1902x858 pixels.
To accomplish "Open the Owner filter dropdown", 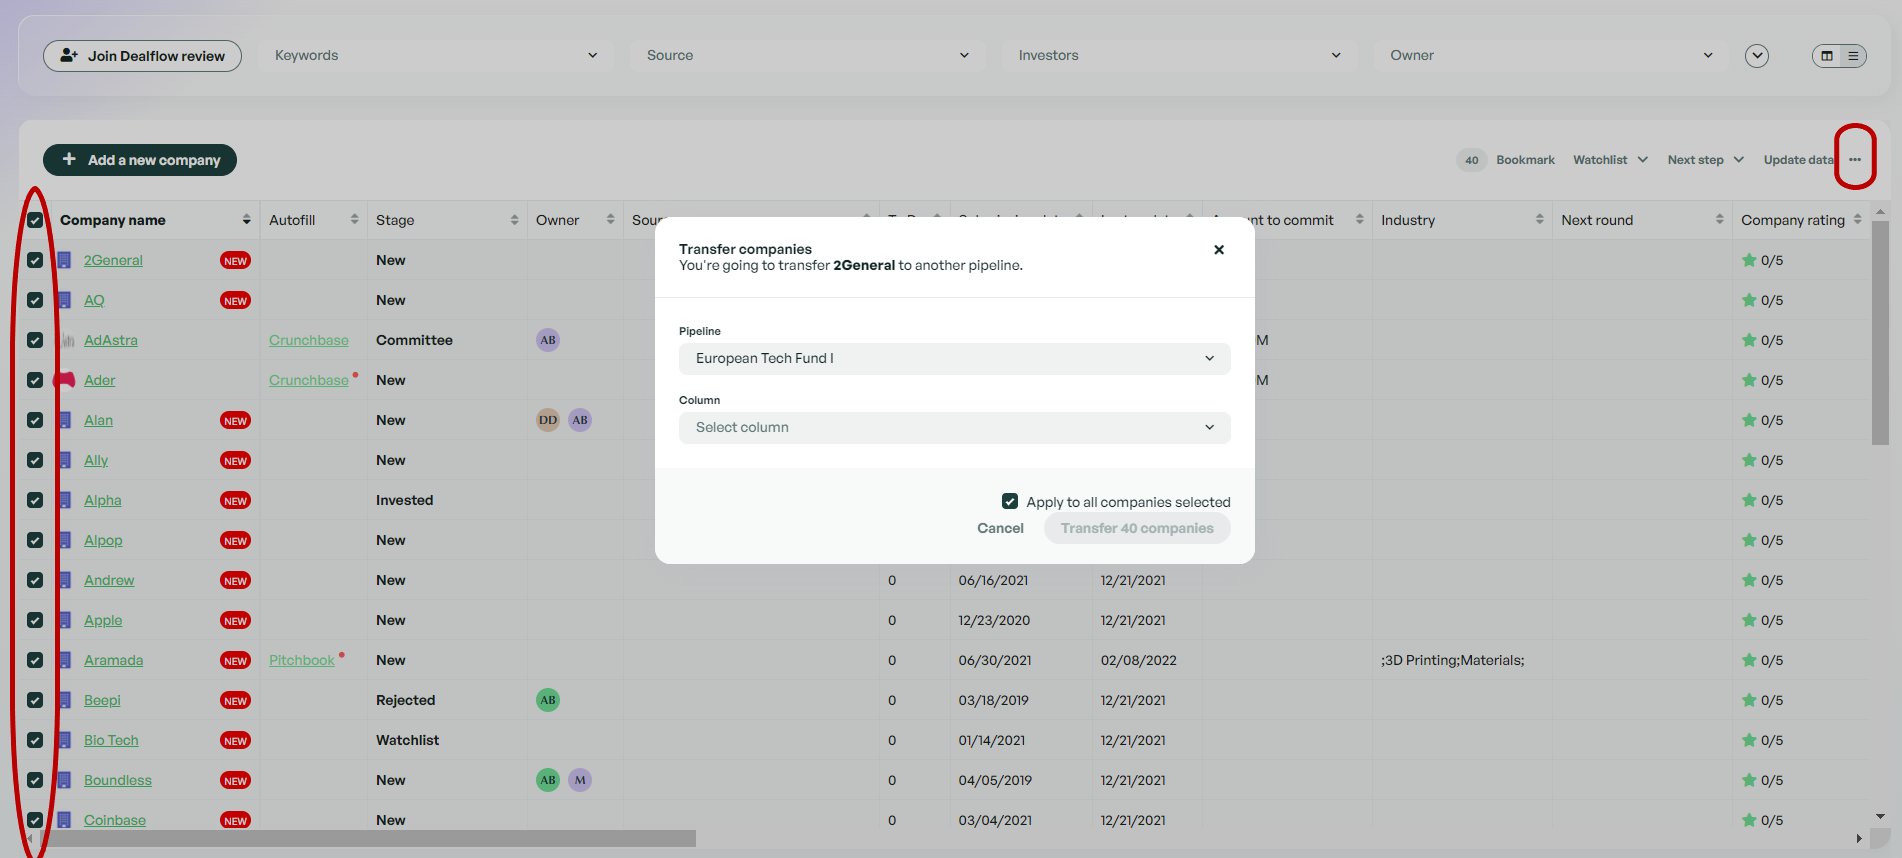I will coord(1551,56).
